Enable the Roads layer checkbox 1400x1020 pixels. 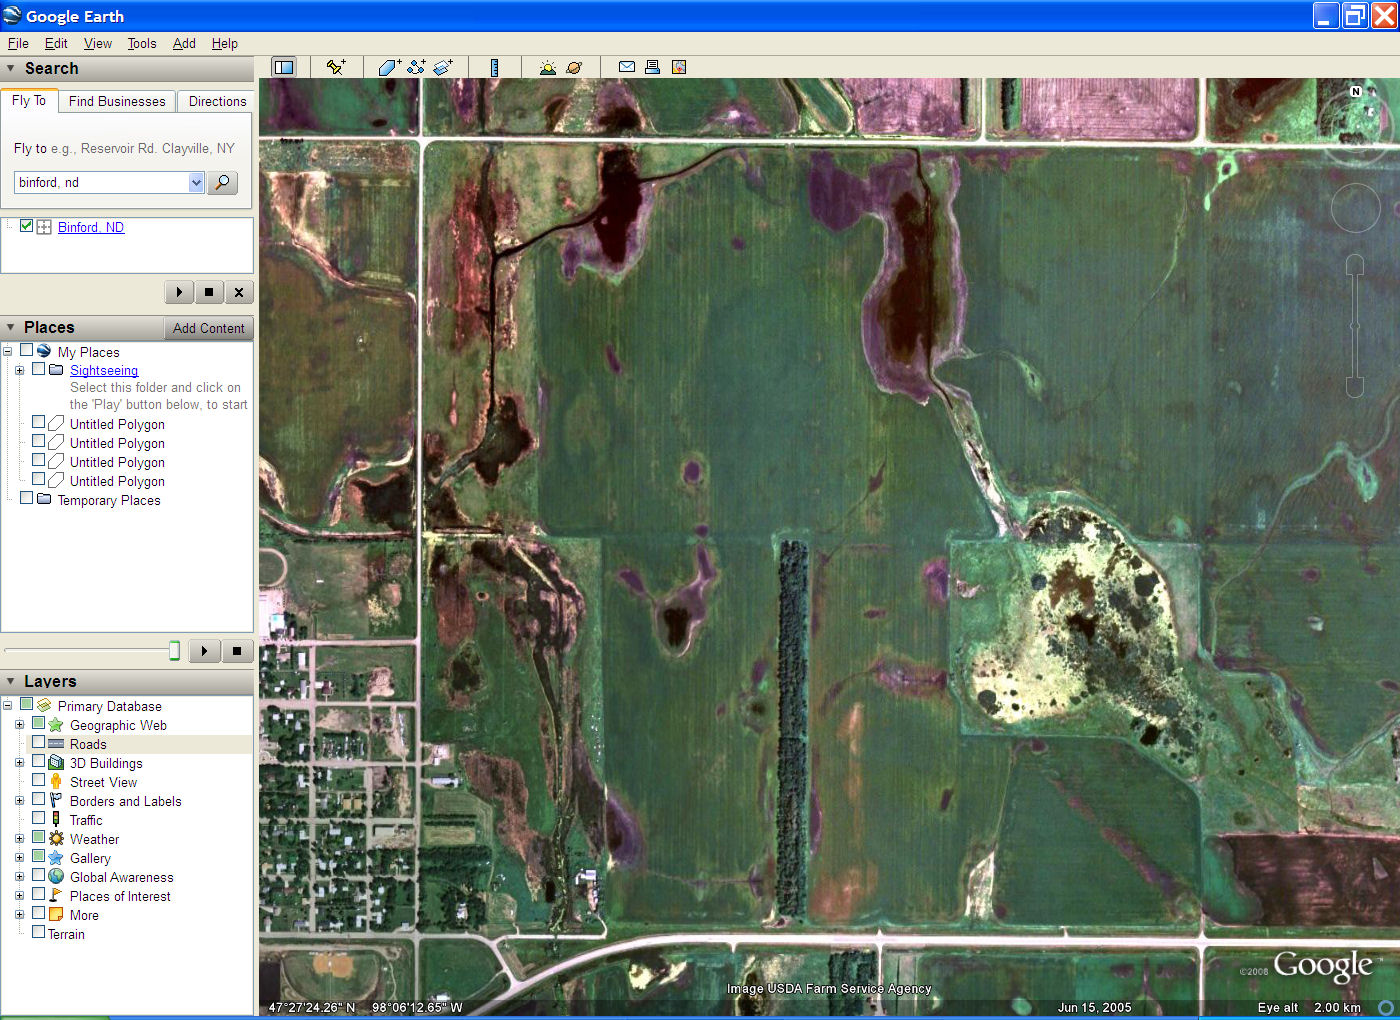click(x=38, y=742)
